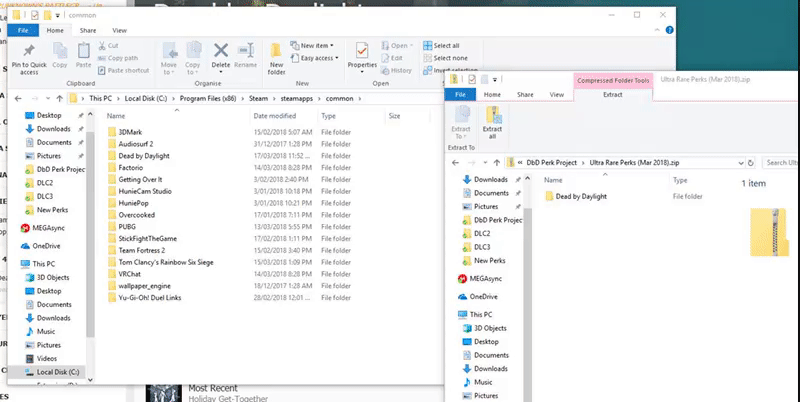Screen dimensions: 800x402
Task: Click Extract To in the zip window
Action: pyautogui.click(x=461, y=123)
